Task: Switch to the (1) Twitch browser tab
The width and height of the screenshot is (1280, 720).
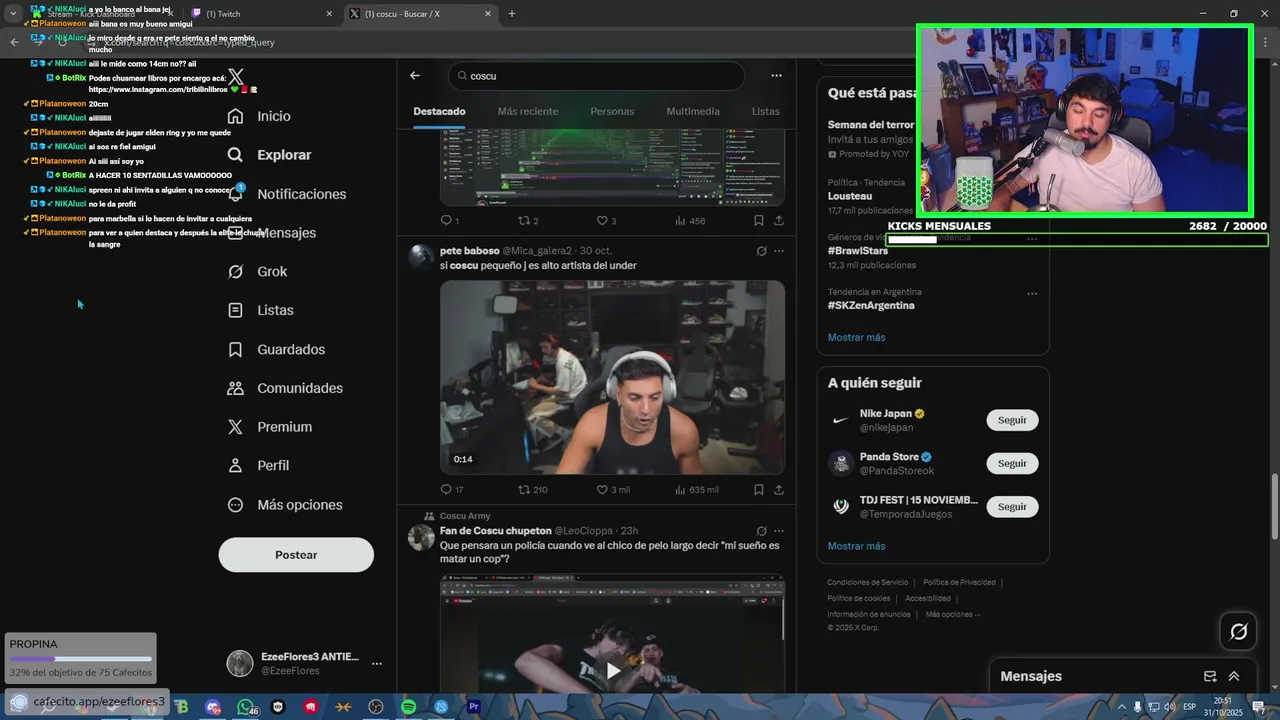Action: pyautogui.click(x=262, y=14)
